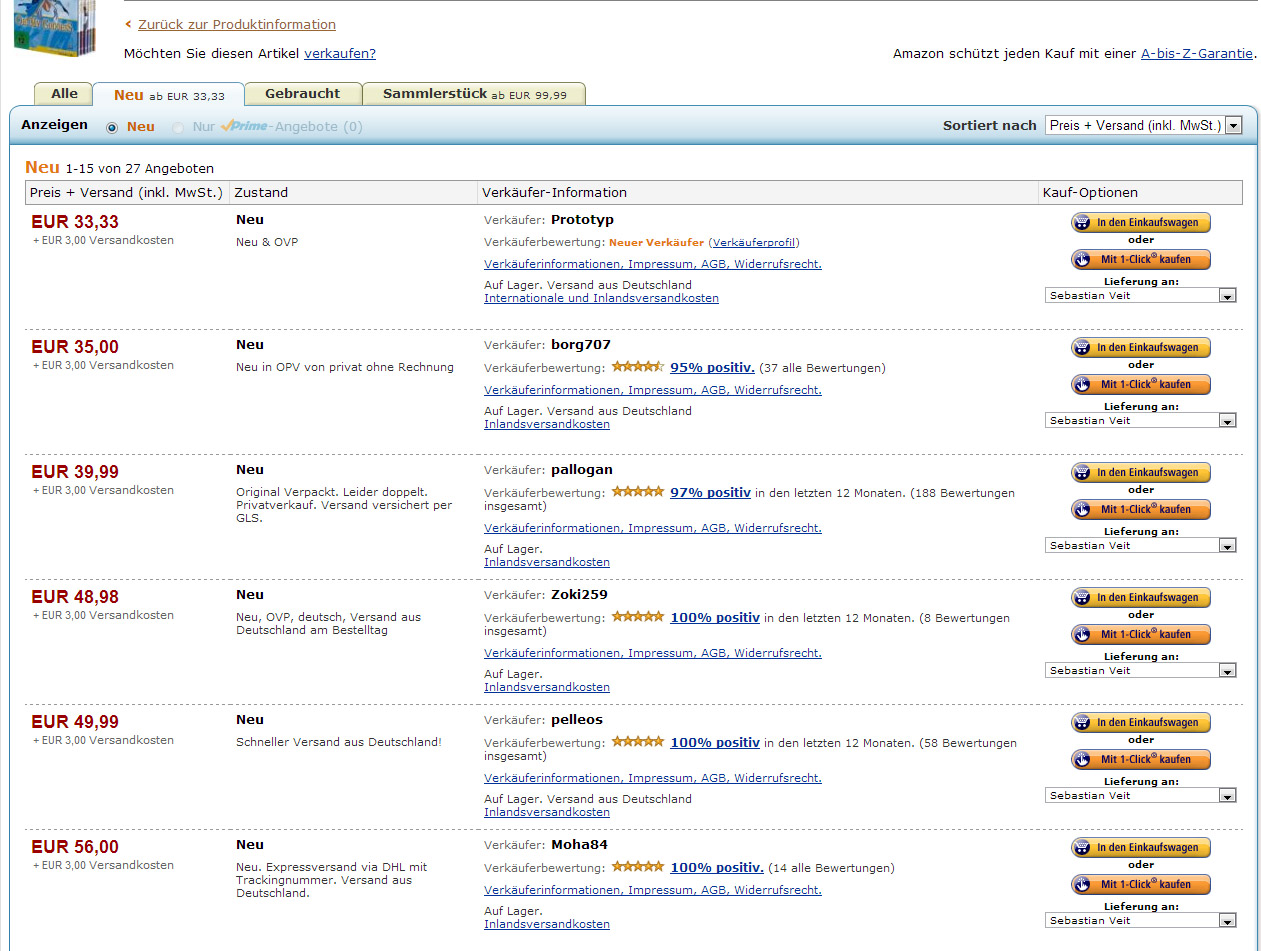Screen dimensions: 1261x951
Task: Buy pelleos's offer with 1-Click
Action: [x=1140, y=760]
